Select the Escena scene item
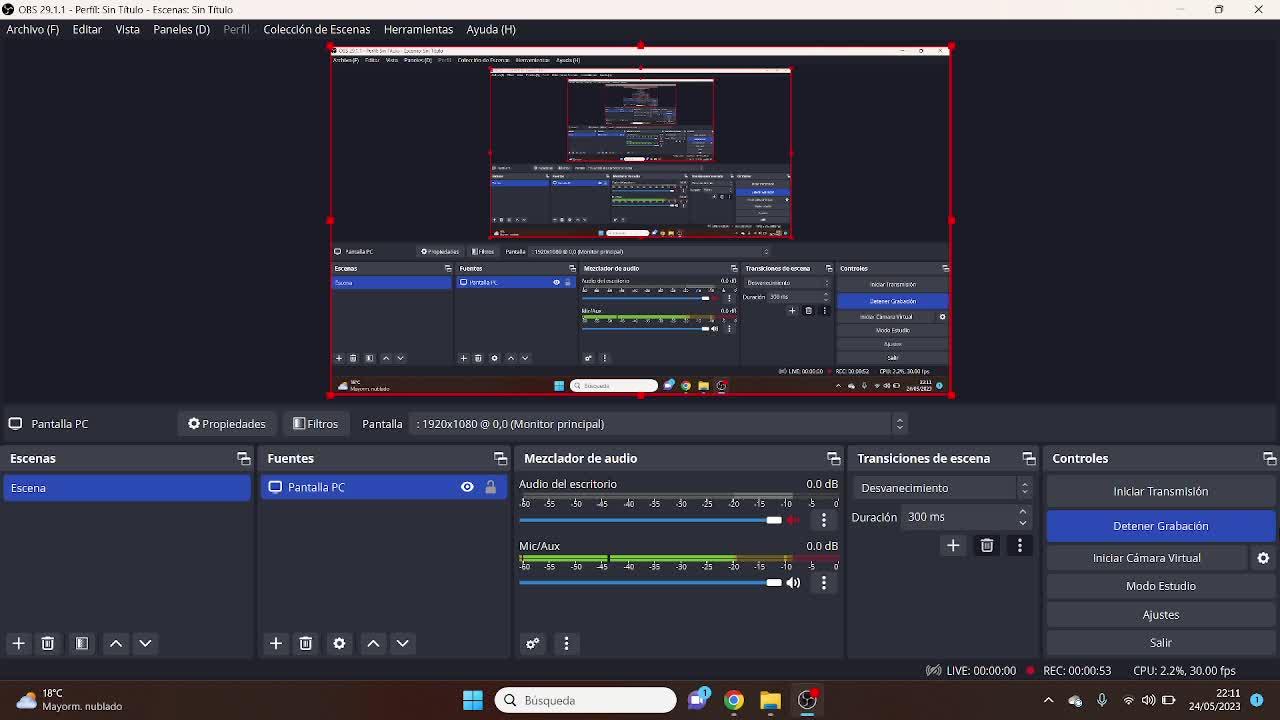Viewport: 1280px width, 720px height. (x=127, y=488)
